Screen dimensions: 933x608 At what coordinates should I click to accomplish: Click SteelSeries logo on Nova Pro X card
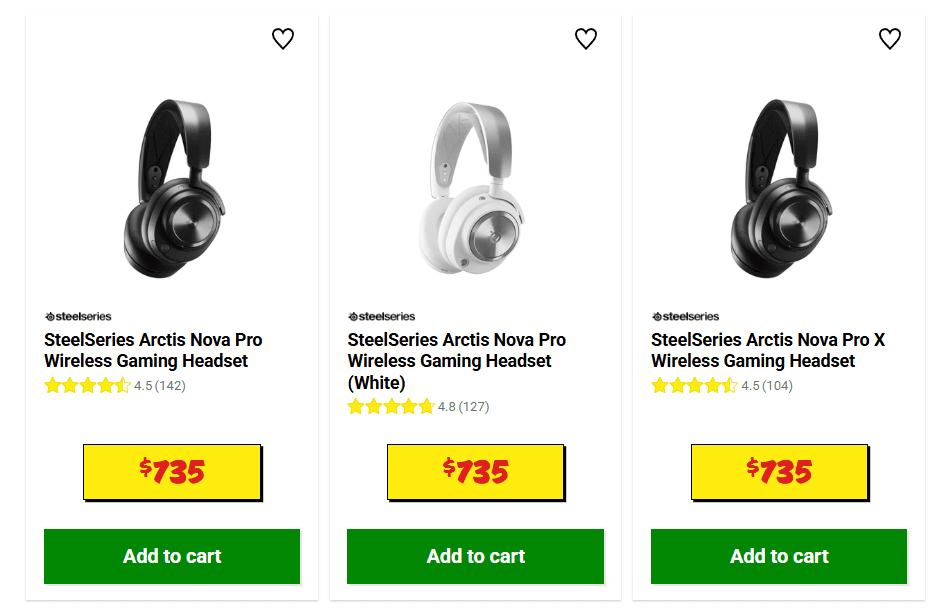[x=685, y=317]
